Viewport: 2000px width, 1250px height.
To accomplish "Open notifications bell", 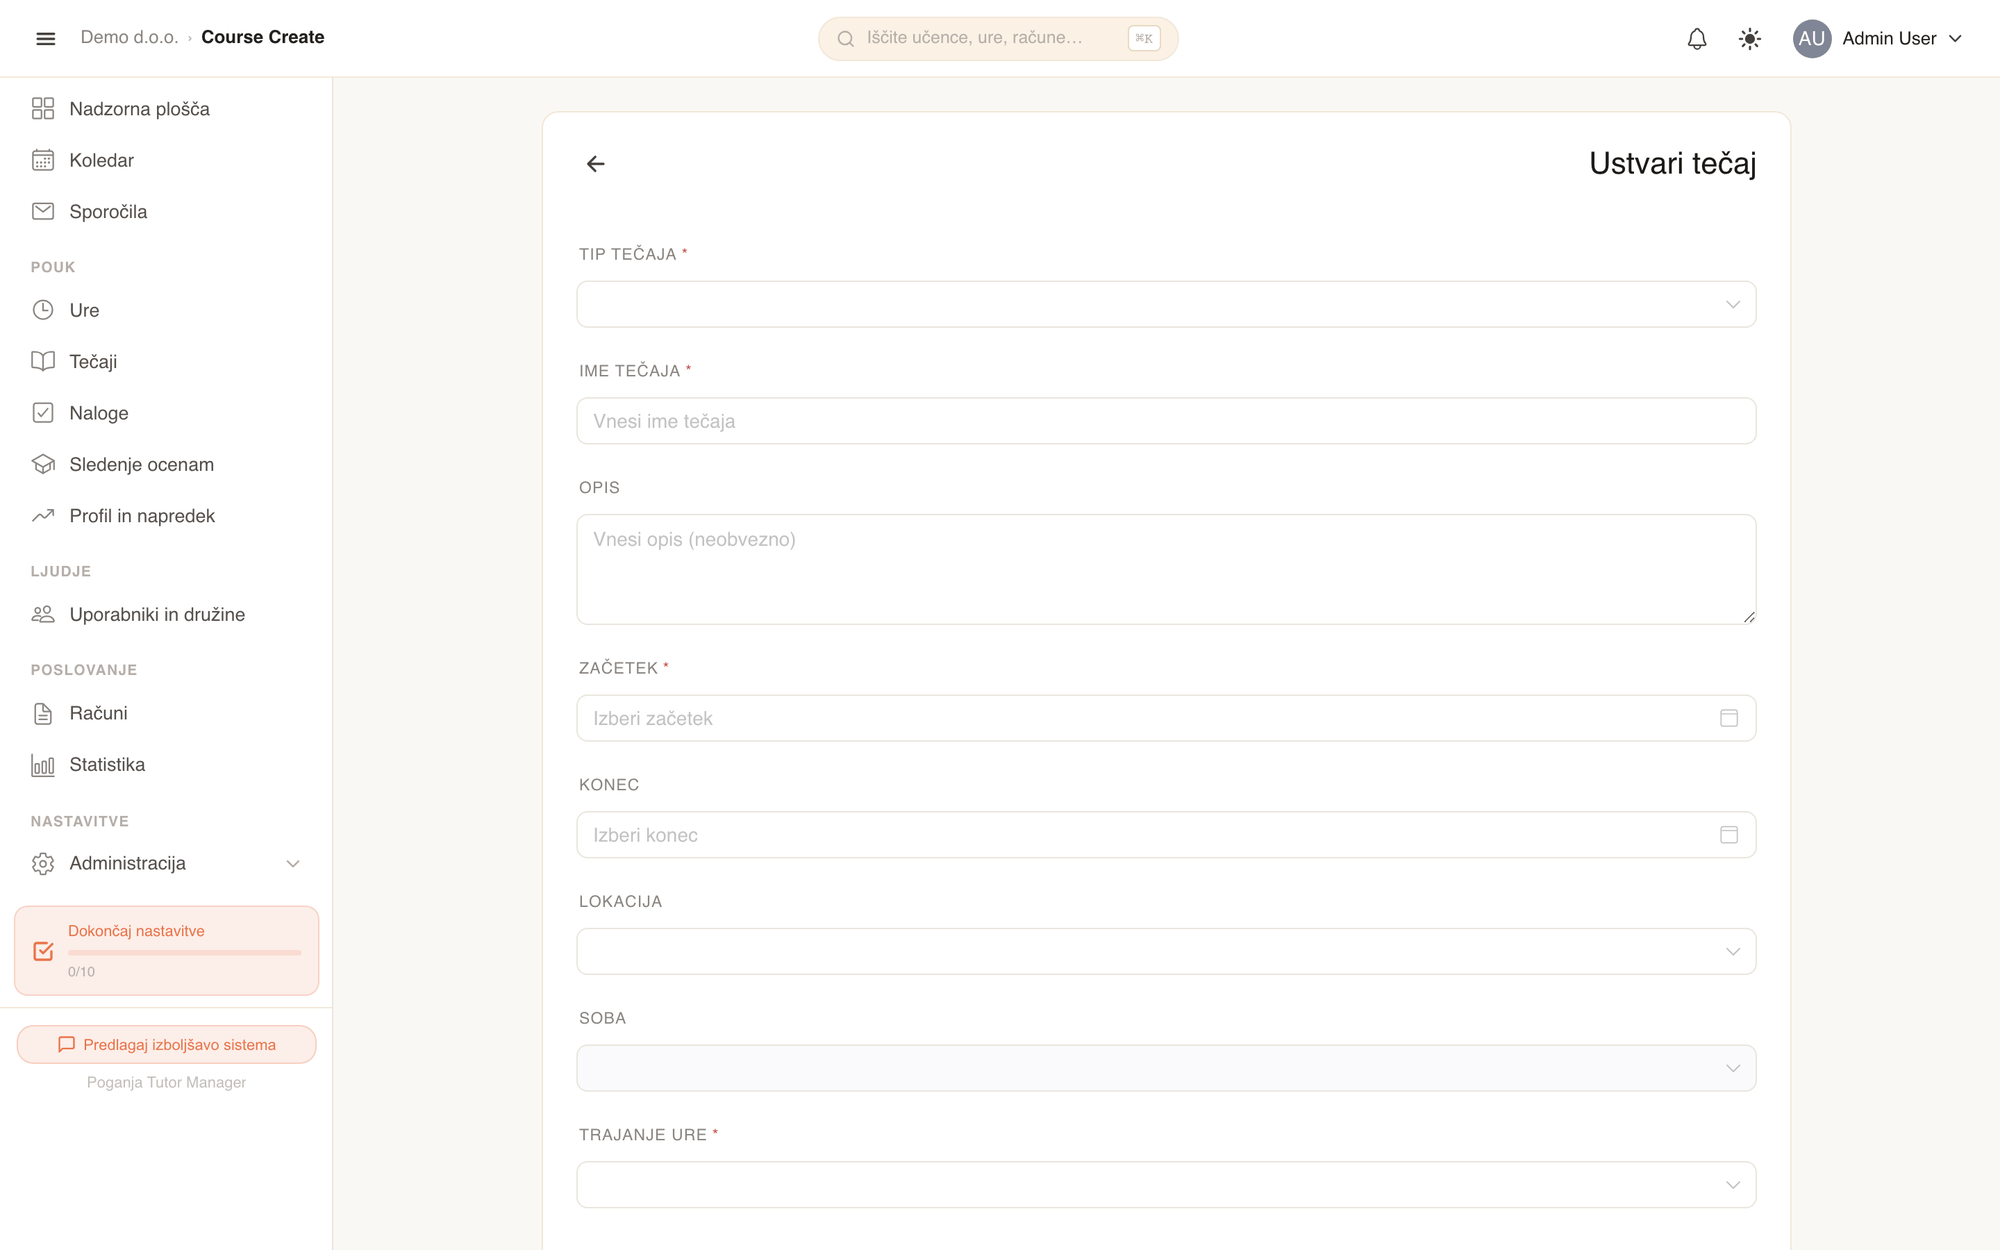I will click(1697, 38).
